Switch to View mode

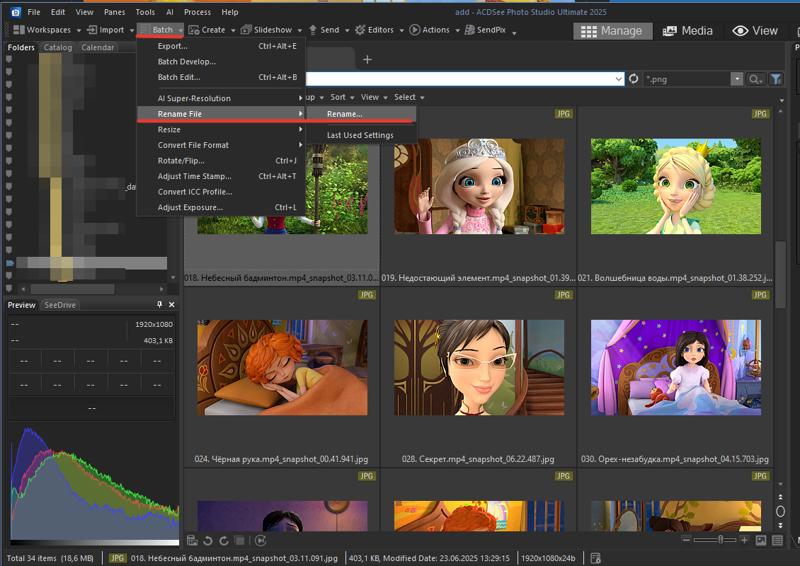[x=755, y=31]
